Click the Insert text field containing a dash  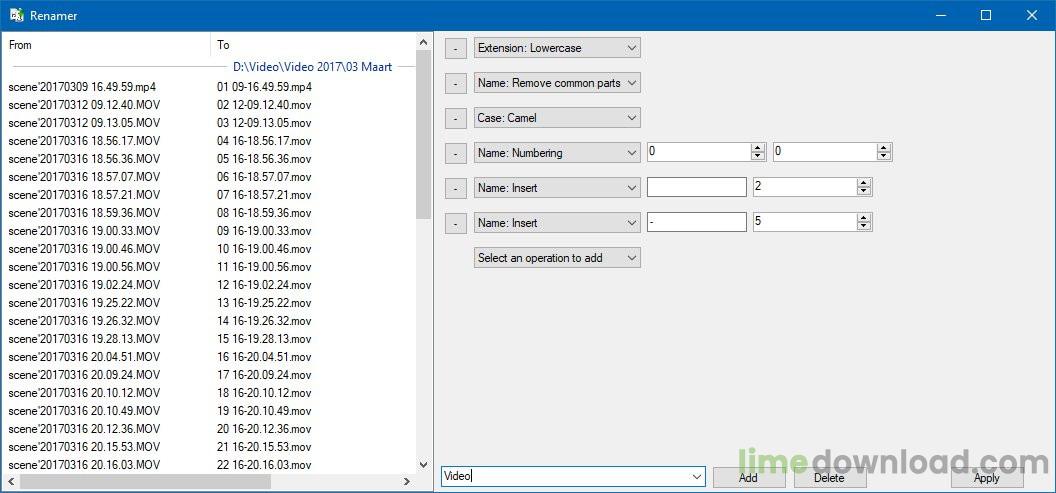pyautogui.click(x=696, y=222)
